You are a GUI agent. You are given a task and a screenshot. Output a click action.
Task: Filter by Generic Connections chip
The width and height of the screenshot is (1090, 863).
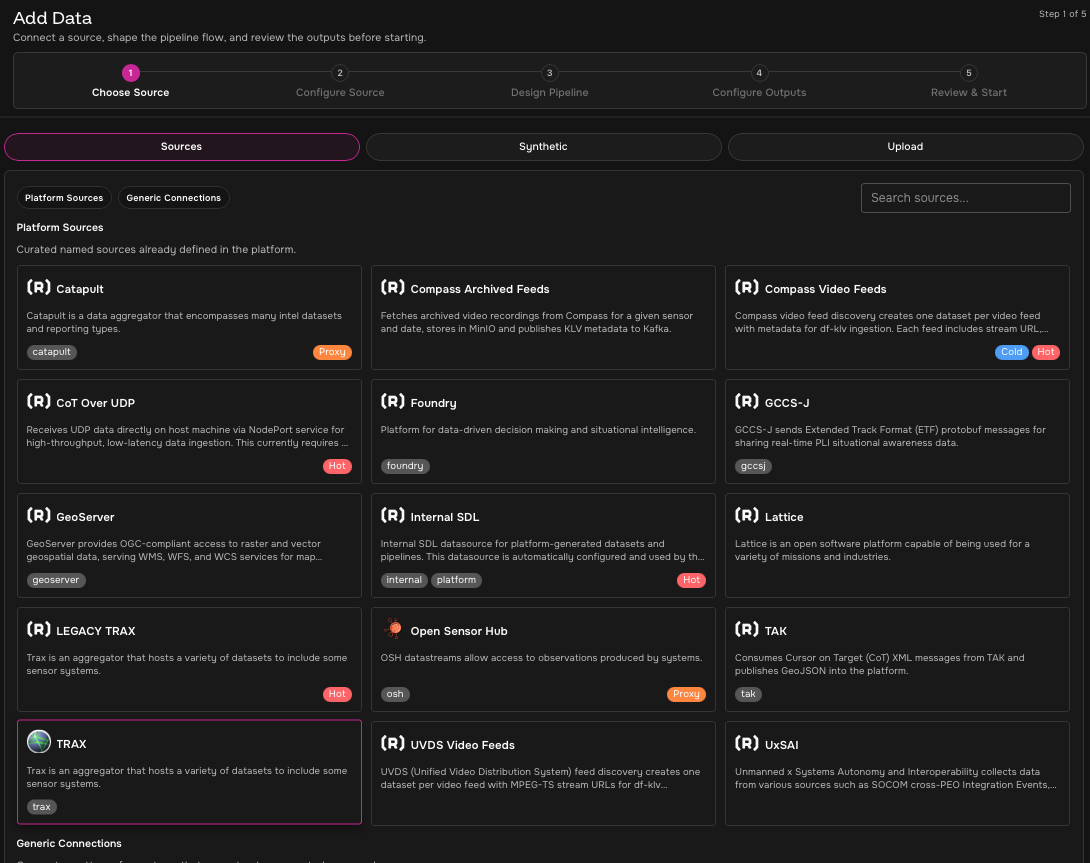(x=174, y=198)
